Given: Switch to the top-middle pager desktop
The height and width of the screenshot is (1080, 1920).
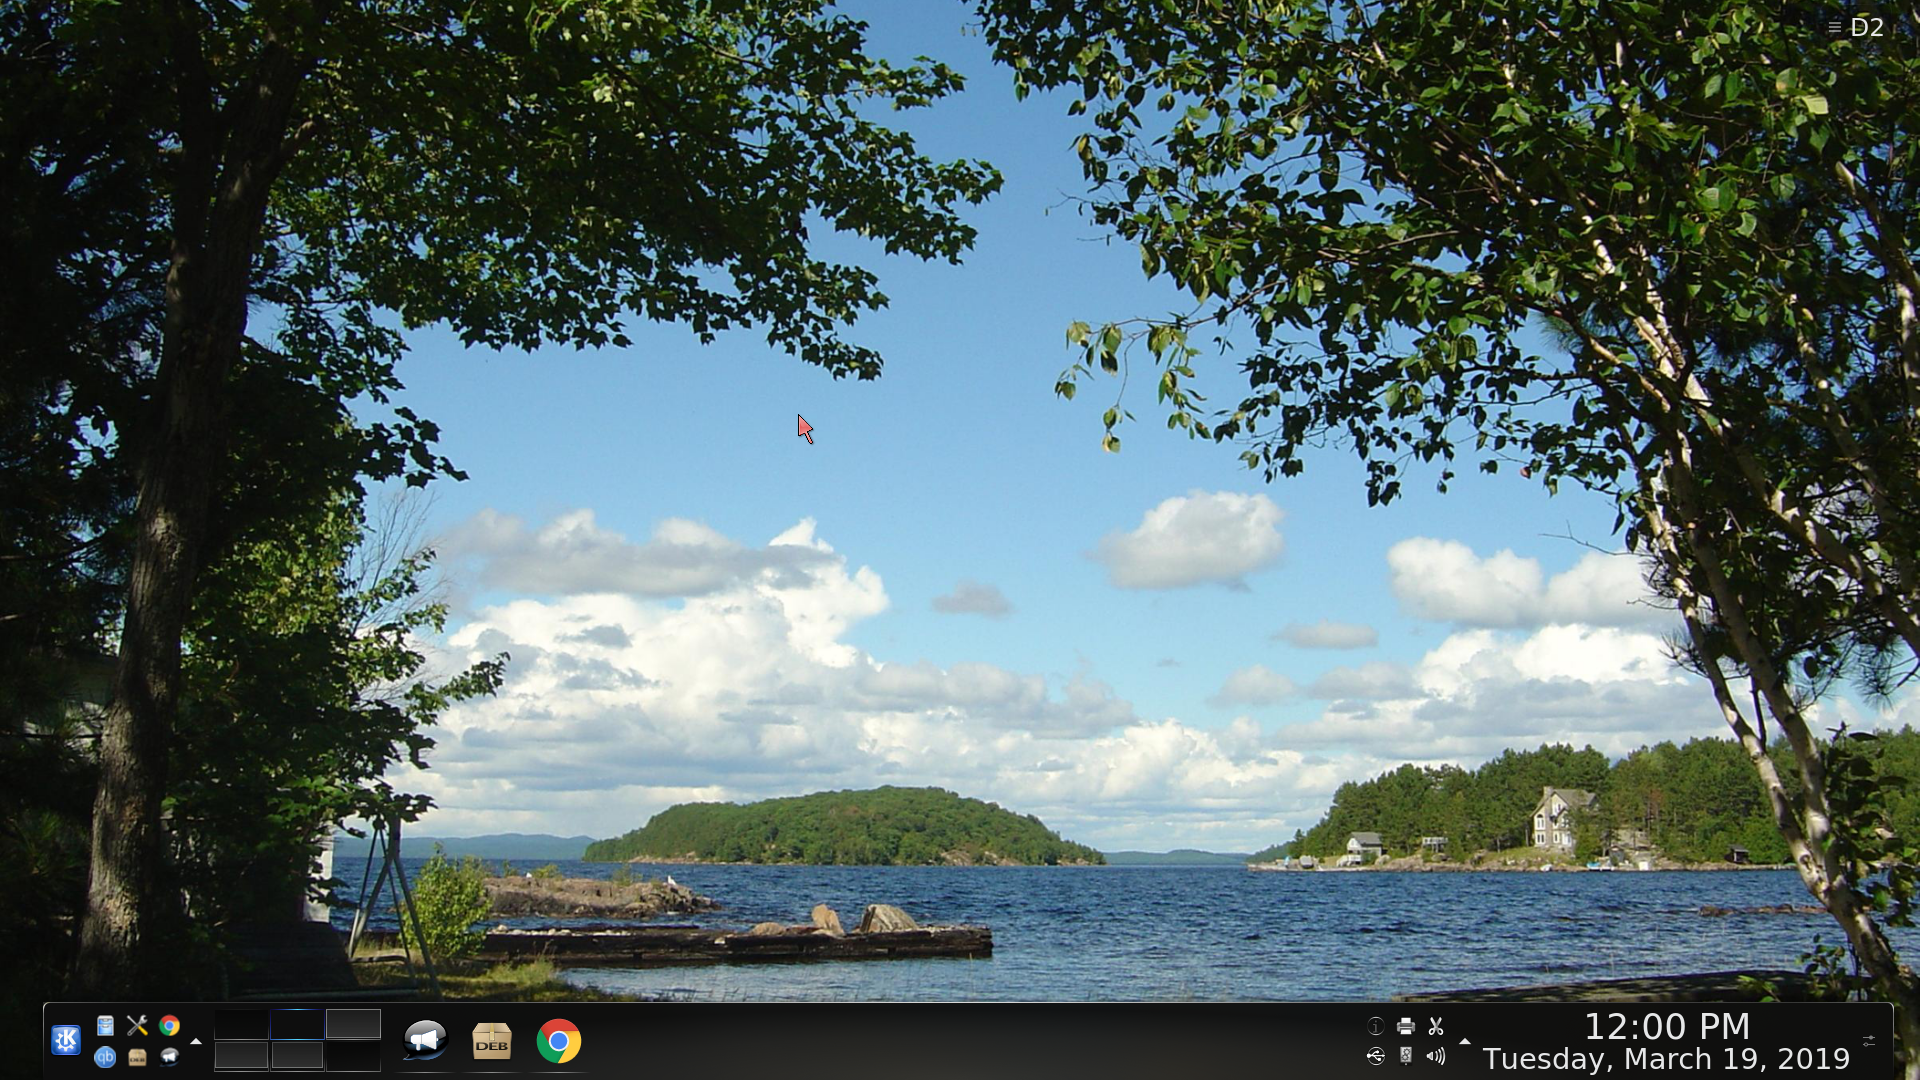Looking at the screenshot, I should tap(297, 1024).
